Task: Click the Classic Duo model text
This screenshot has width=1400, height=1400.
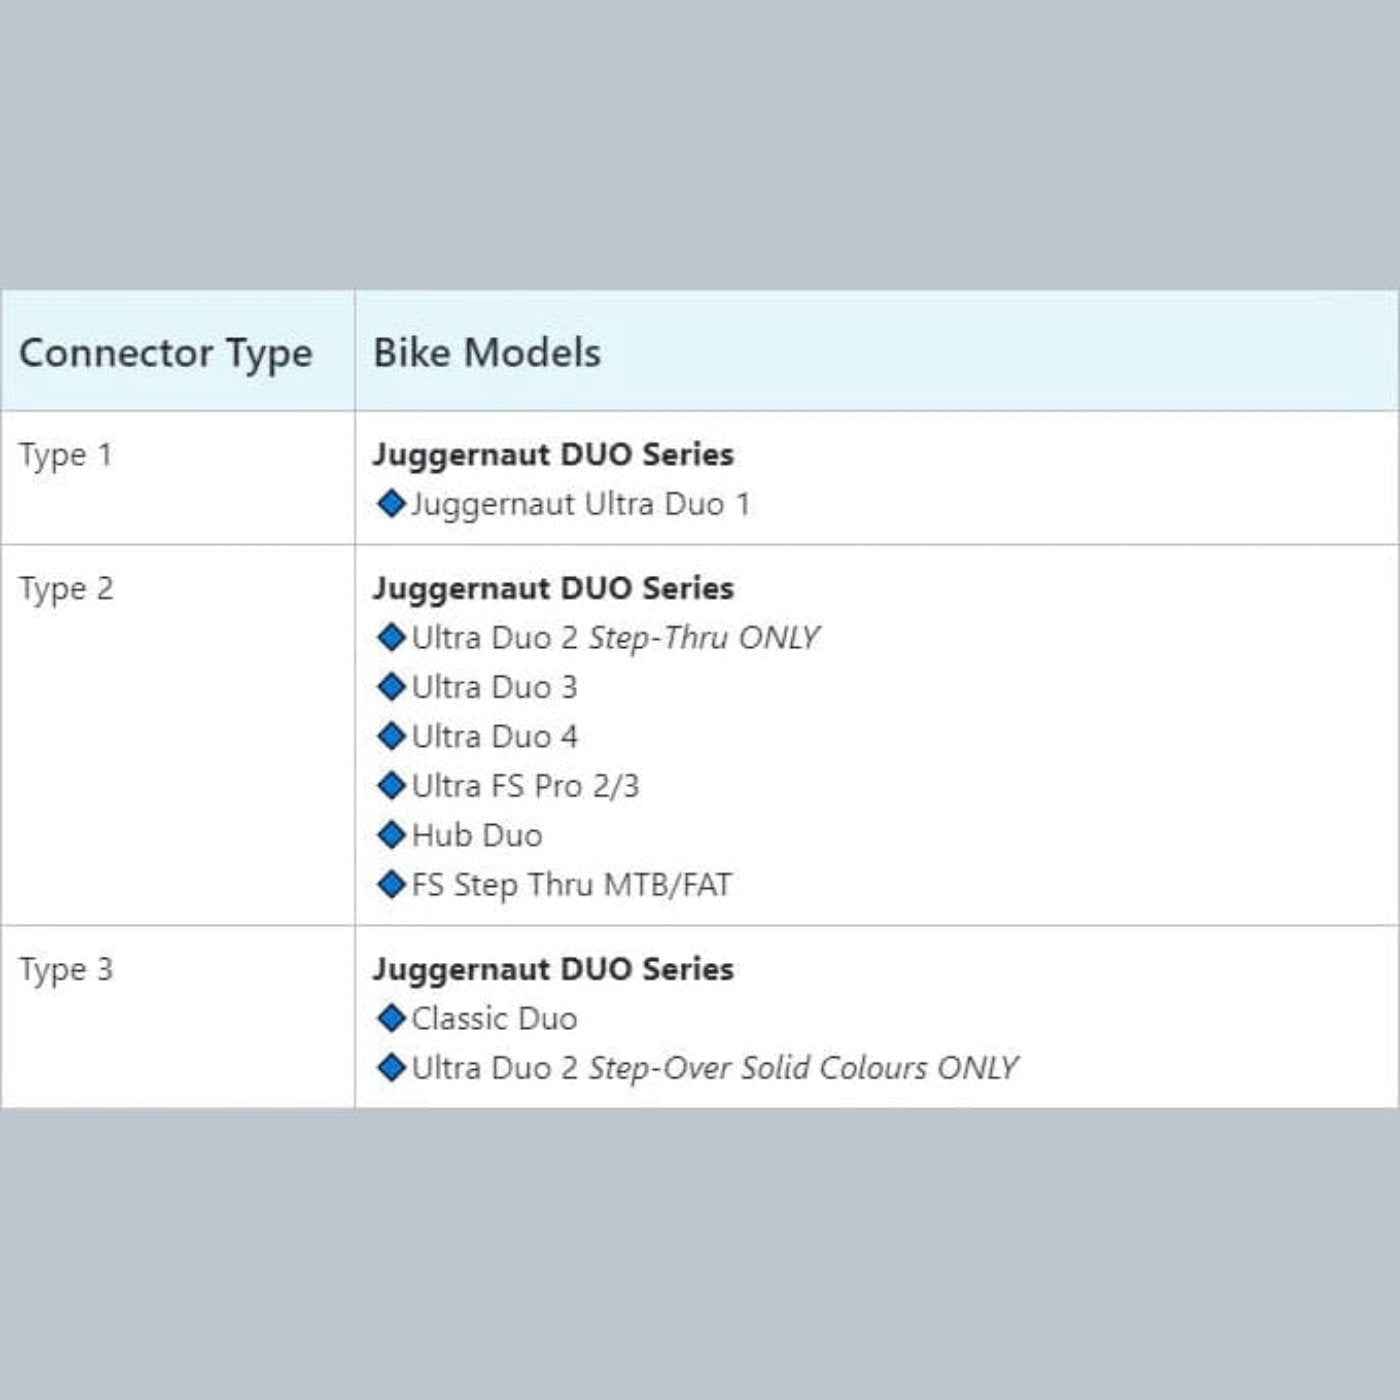Action: tap(494, 1019)
